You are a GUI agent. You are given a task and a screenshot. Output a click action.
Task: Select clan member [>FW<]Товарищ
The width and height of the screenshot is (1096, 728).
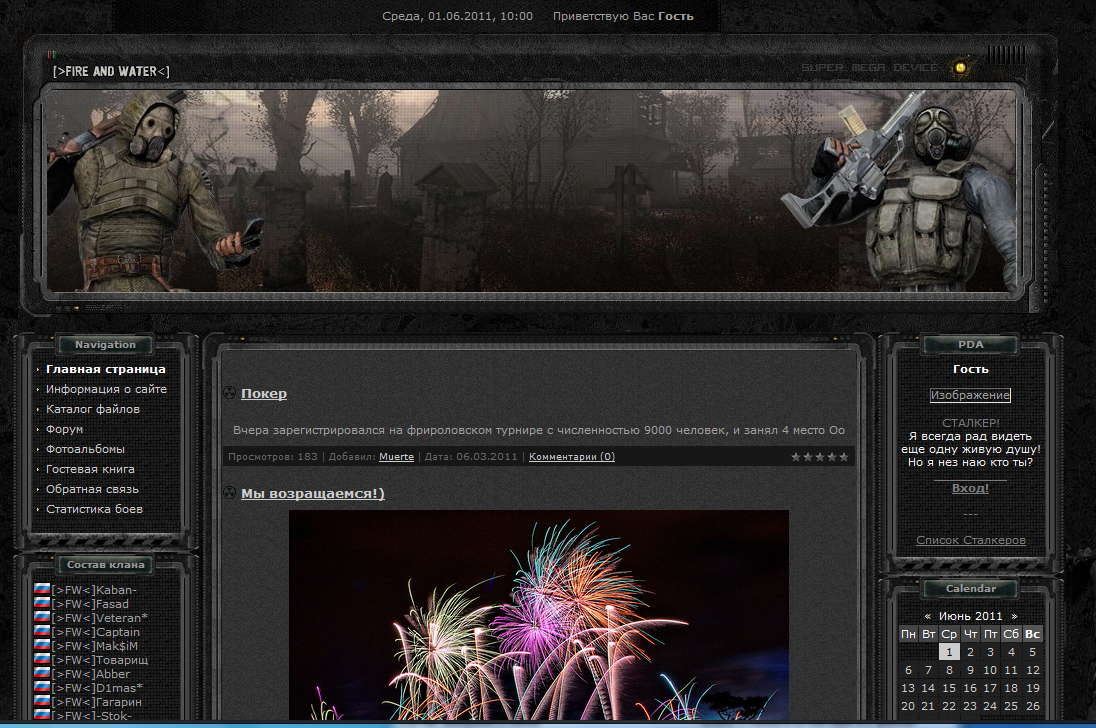tap(100, 660)
